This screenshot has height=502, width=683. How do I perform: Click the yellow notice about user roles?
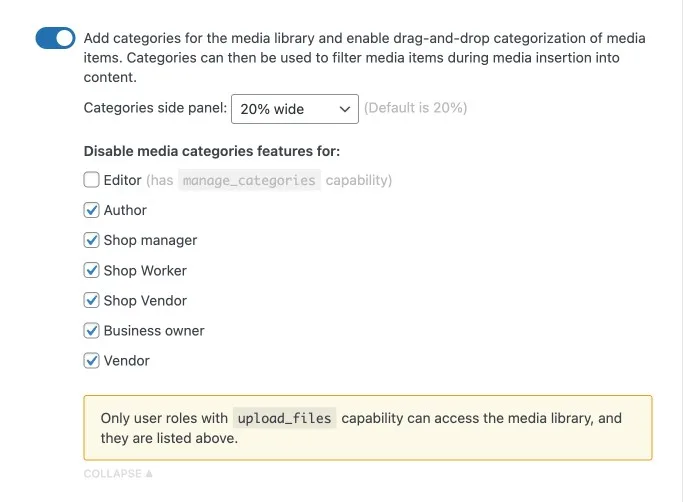pyautogui.click(x=367, y=438)
